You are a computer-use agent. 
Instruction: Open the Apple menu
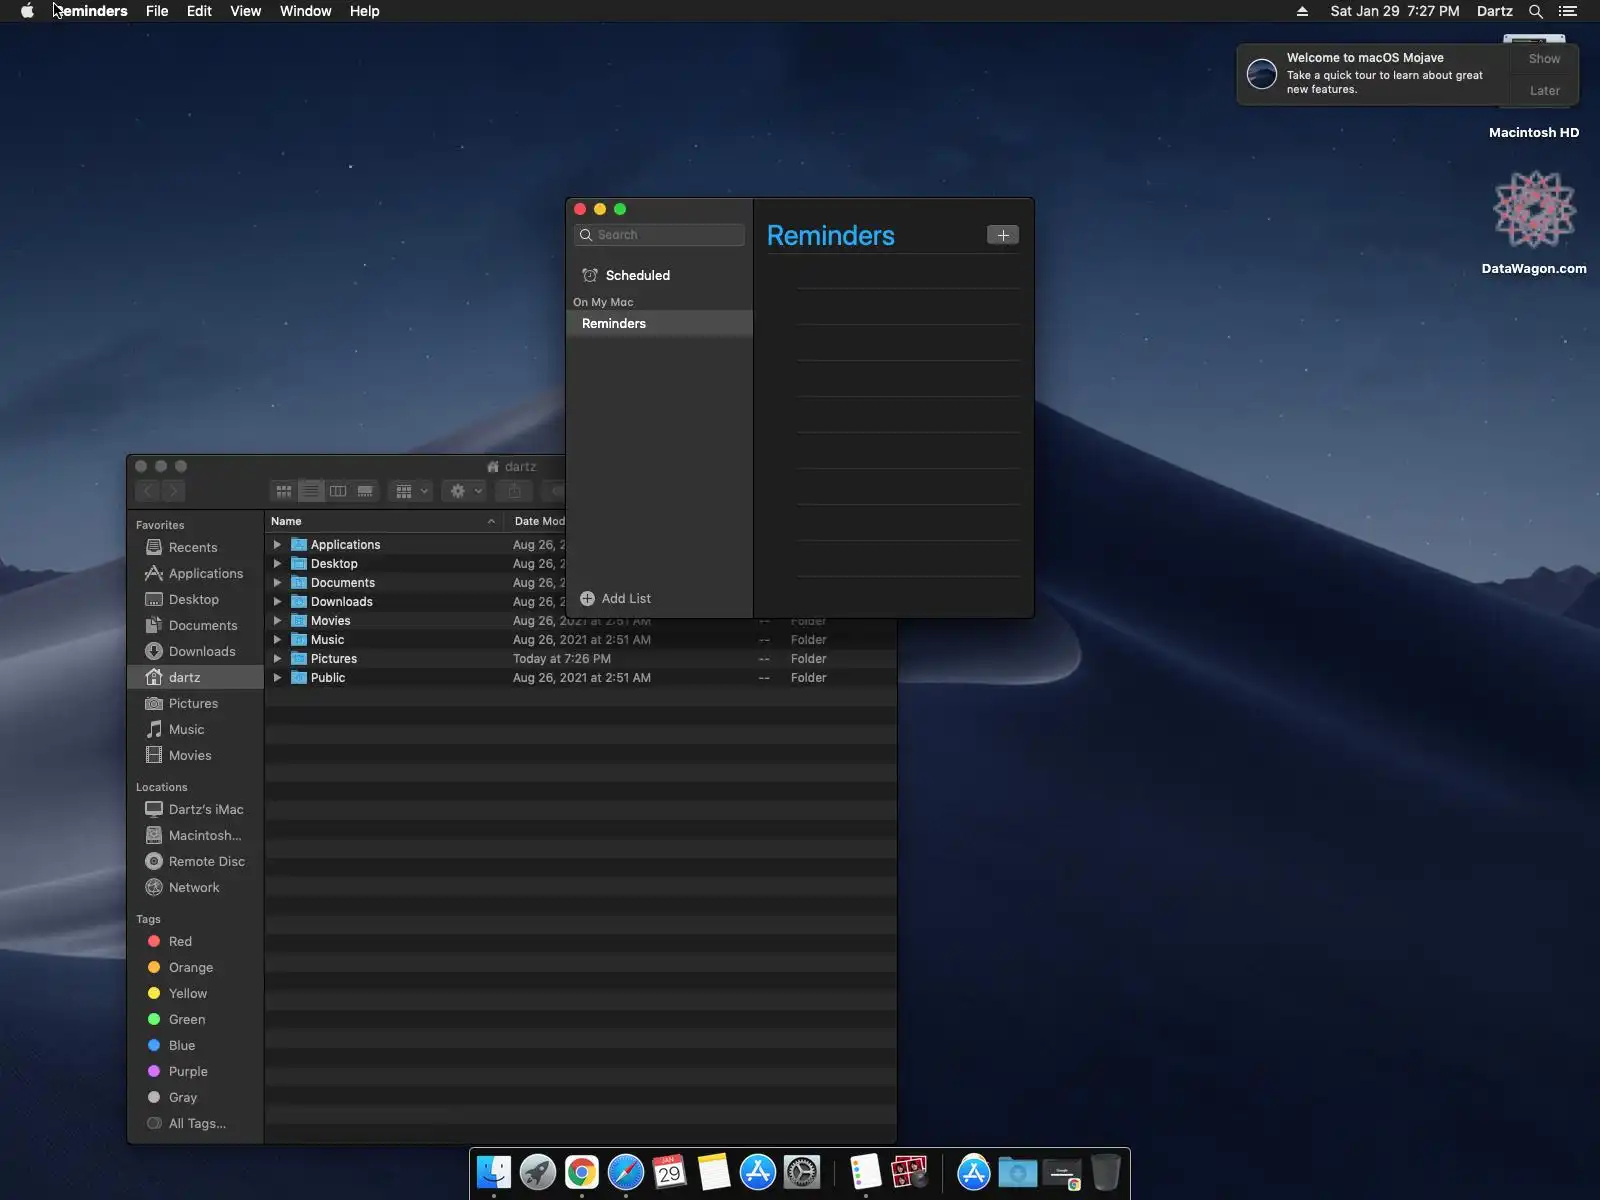click(27, 11)
